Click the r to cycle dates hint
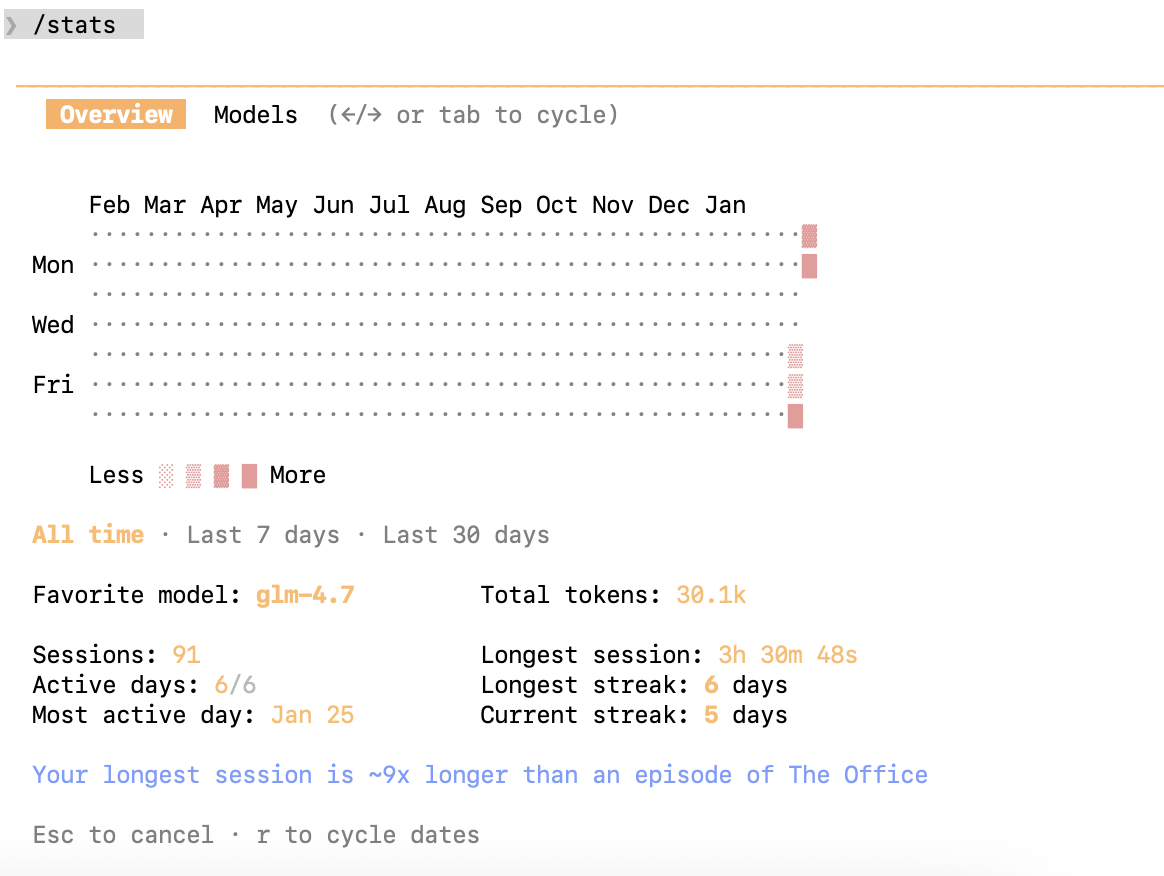The image size is (1164, 876). tap(368, 835)
